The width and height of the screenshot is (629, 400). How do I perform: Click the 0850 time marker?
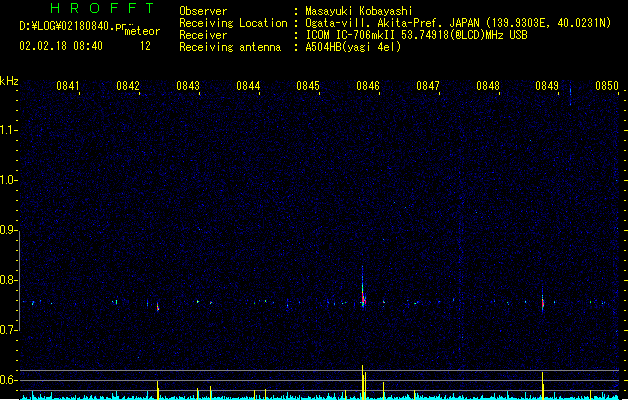(x=607, y=86)
